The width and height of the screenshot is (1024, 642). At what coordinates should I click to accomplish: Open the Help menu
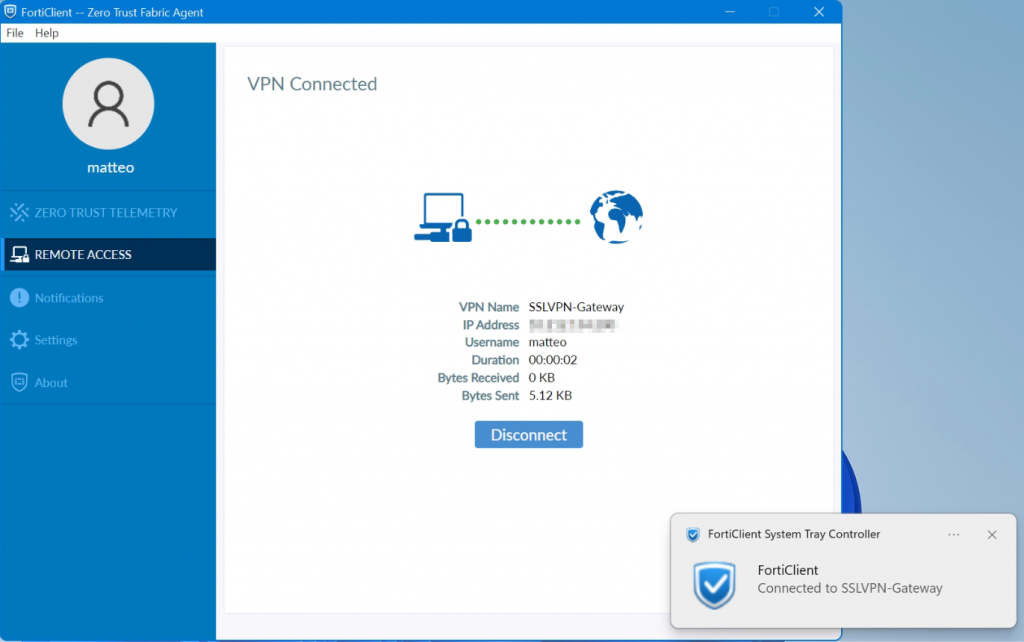point(46,32)
